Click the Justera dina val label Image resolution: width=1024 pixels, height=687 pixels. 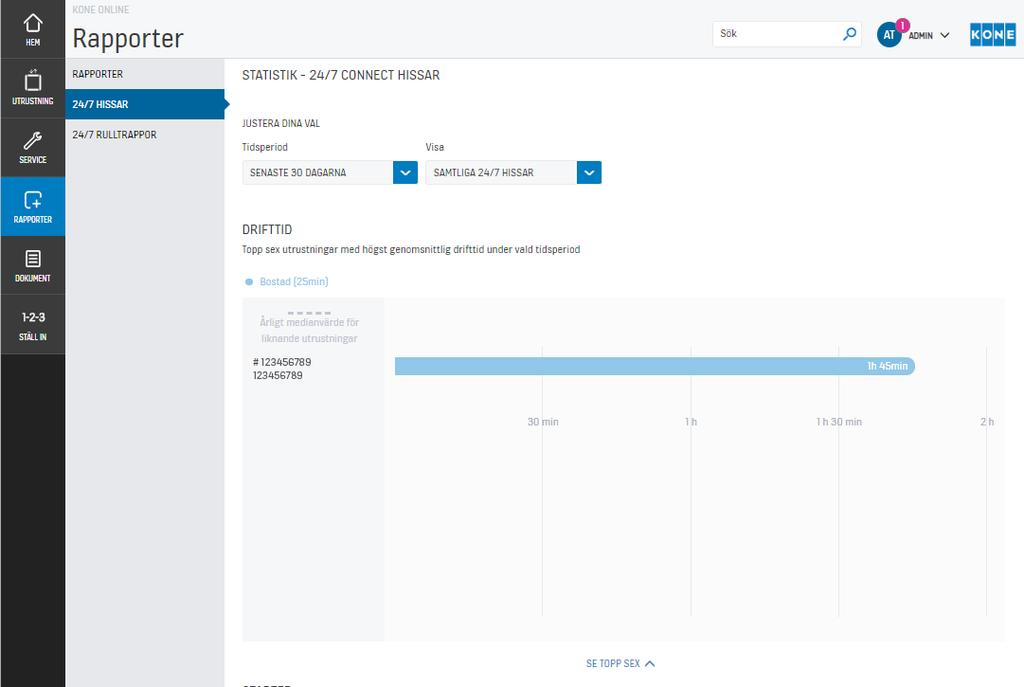(x=281, y=123)
